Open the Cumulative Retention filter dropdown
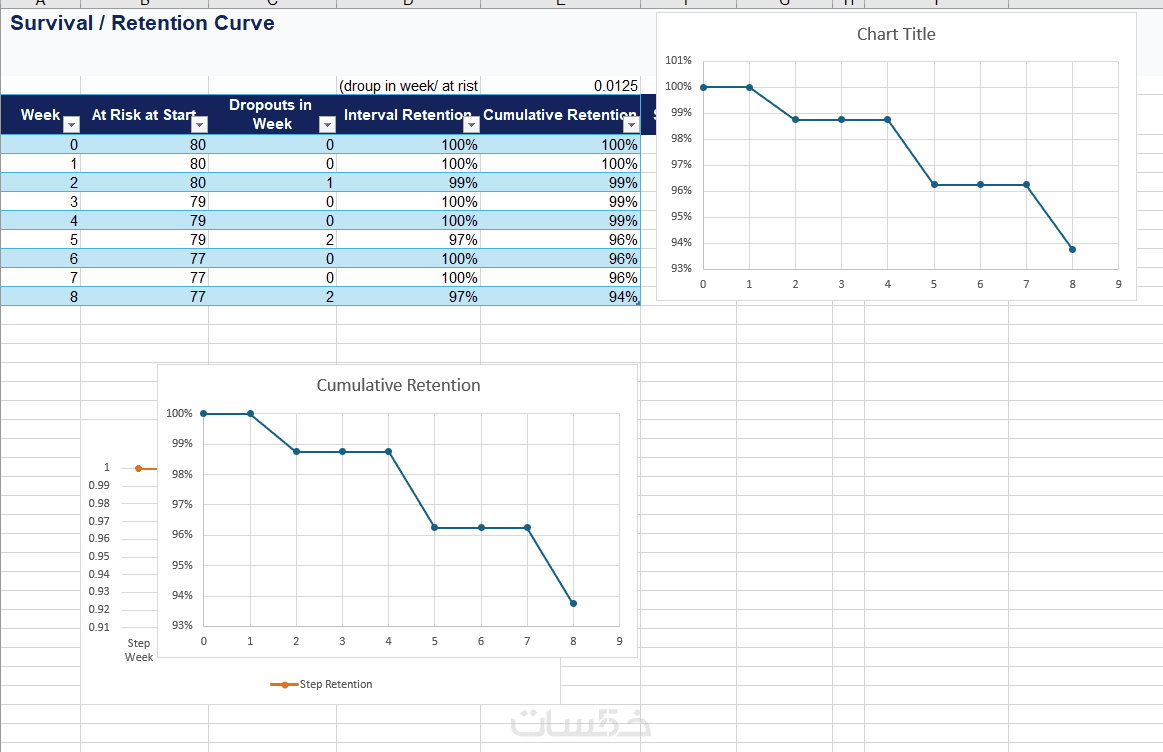1163x752 pixels. point(630,125)
